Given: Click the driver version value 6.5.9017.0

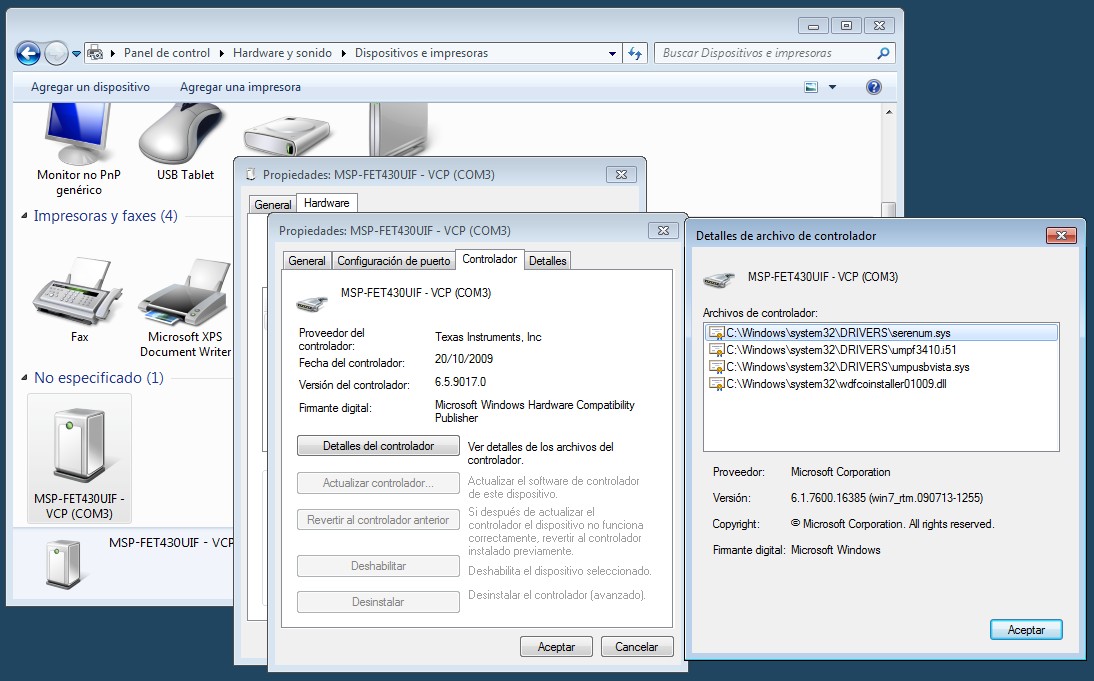Looking at the screenshot, I should (x=460, y=382).
